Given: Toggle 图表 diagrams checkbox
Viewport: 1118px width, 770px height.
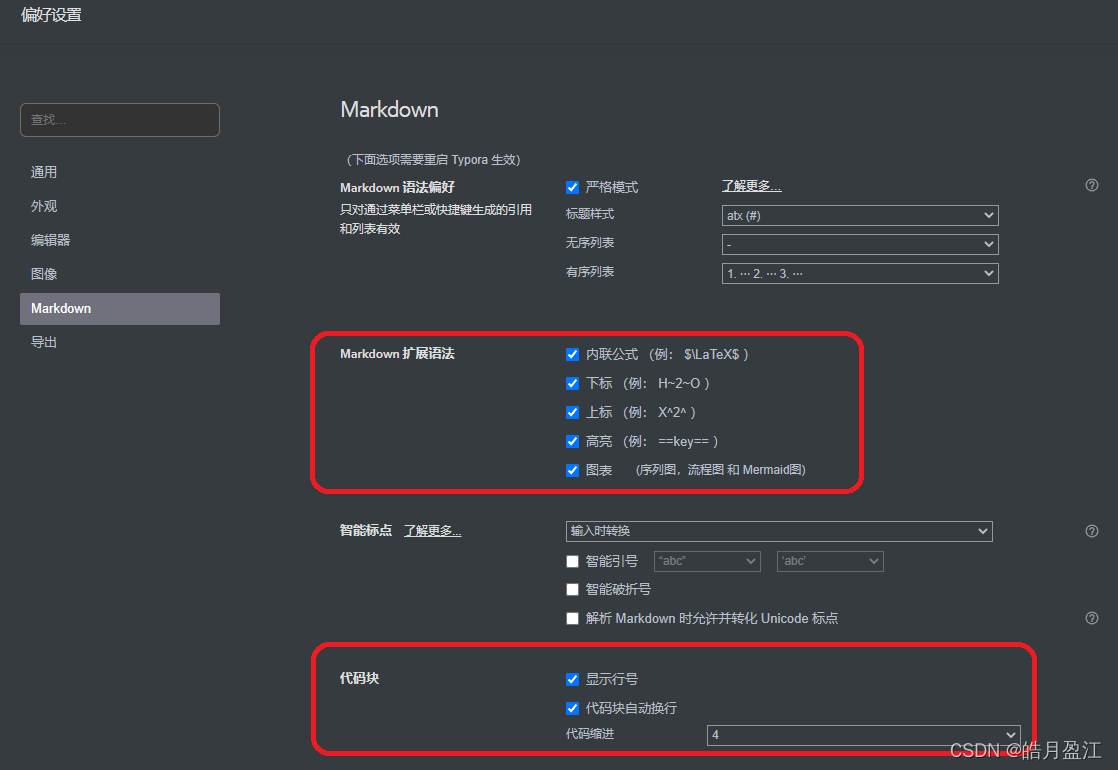Looking at the screenshot, I should (572, 471).
